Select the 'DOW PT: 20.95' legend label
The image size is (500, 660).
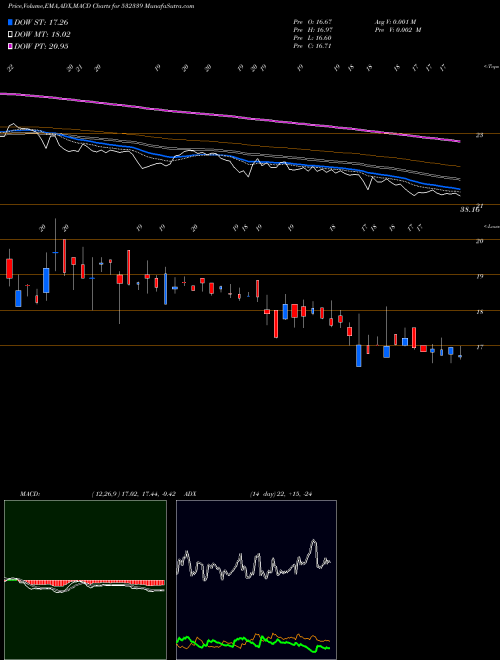[x=41, y=46]
